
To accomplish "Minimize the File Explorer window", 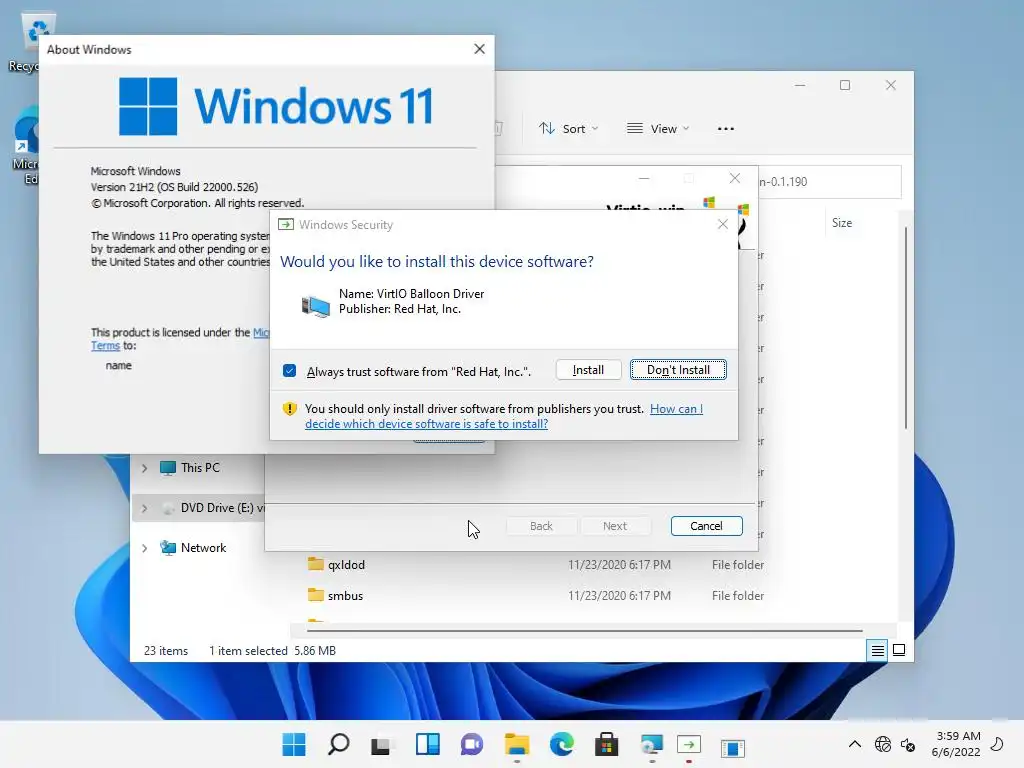I will (x=800, y=85).
